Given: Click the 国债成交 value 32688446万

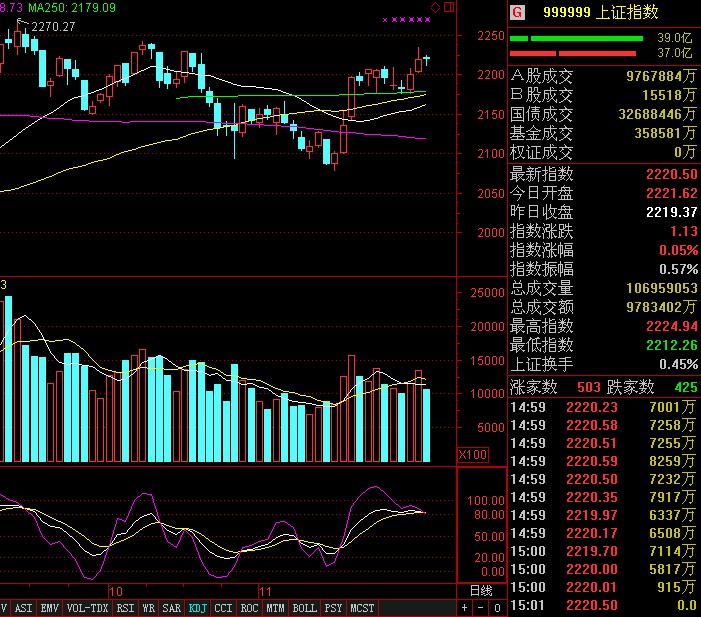Looking at the screenshot, I should click(x=657, y=114).
